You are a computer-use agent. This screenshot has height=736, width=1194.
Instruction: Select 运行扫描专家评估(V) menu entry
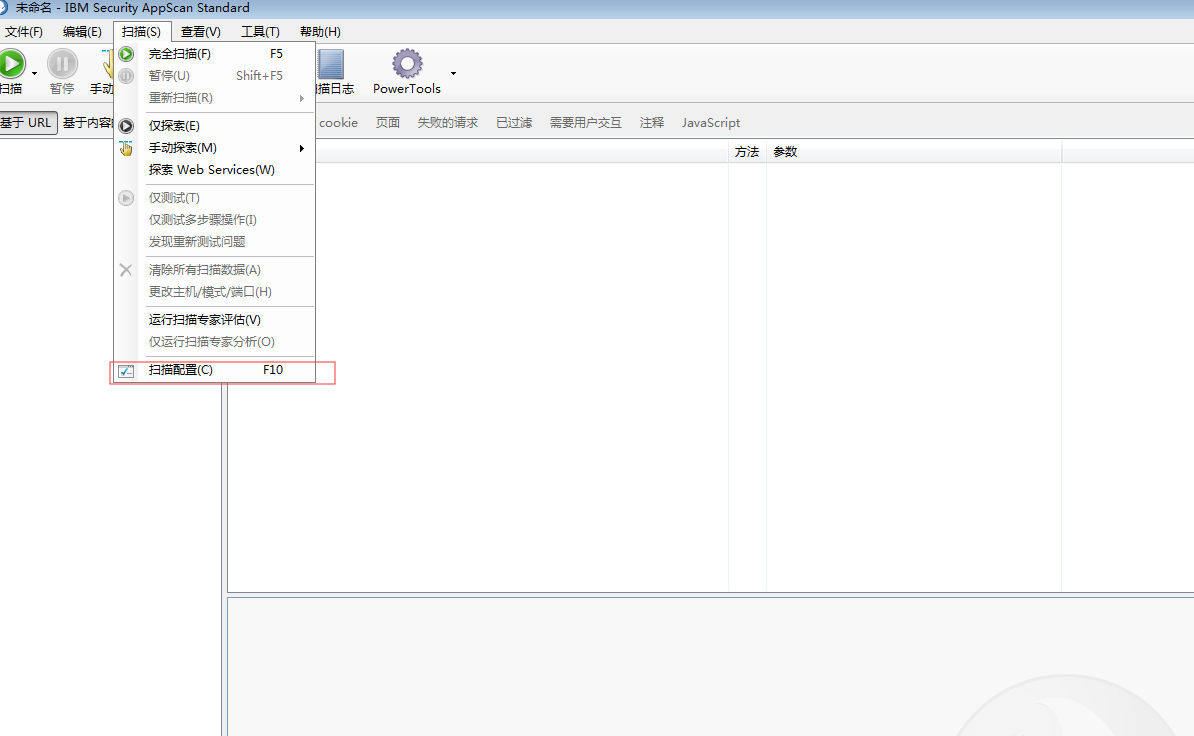215,320
